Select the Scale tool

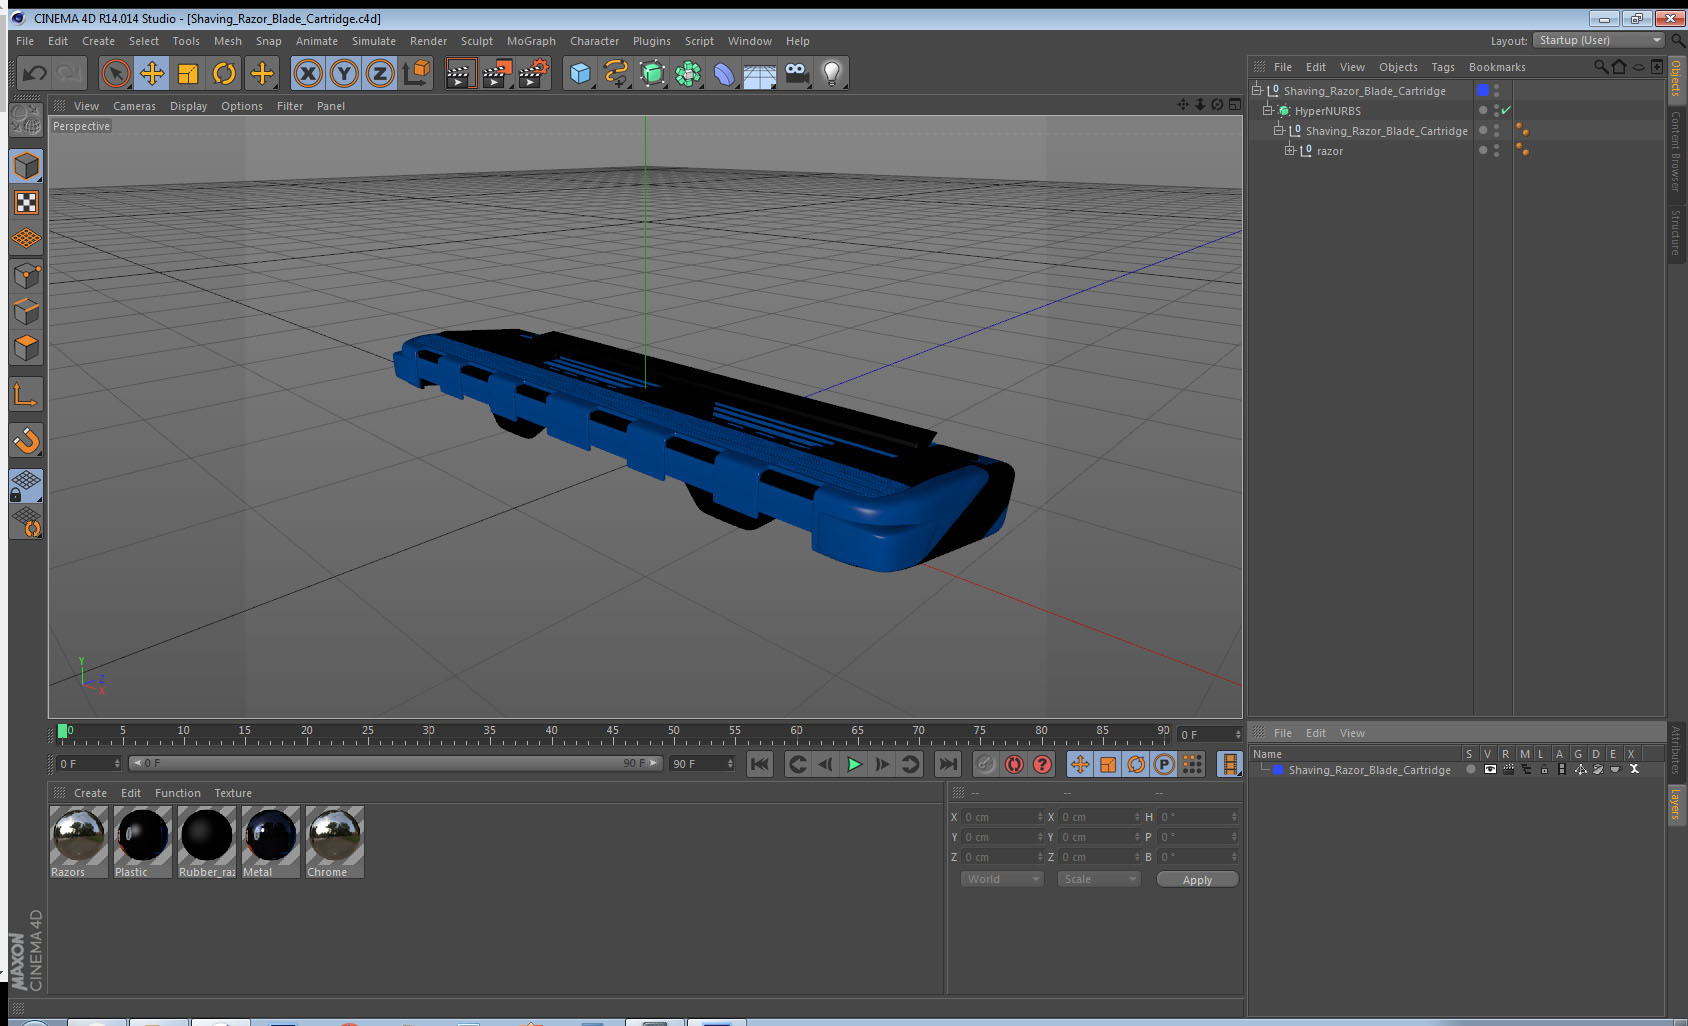click(x=188, y=73)
